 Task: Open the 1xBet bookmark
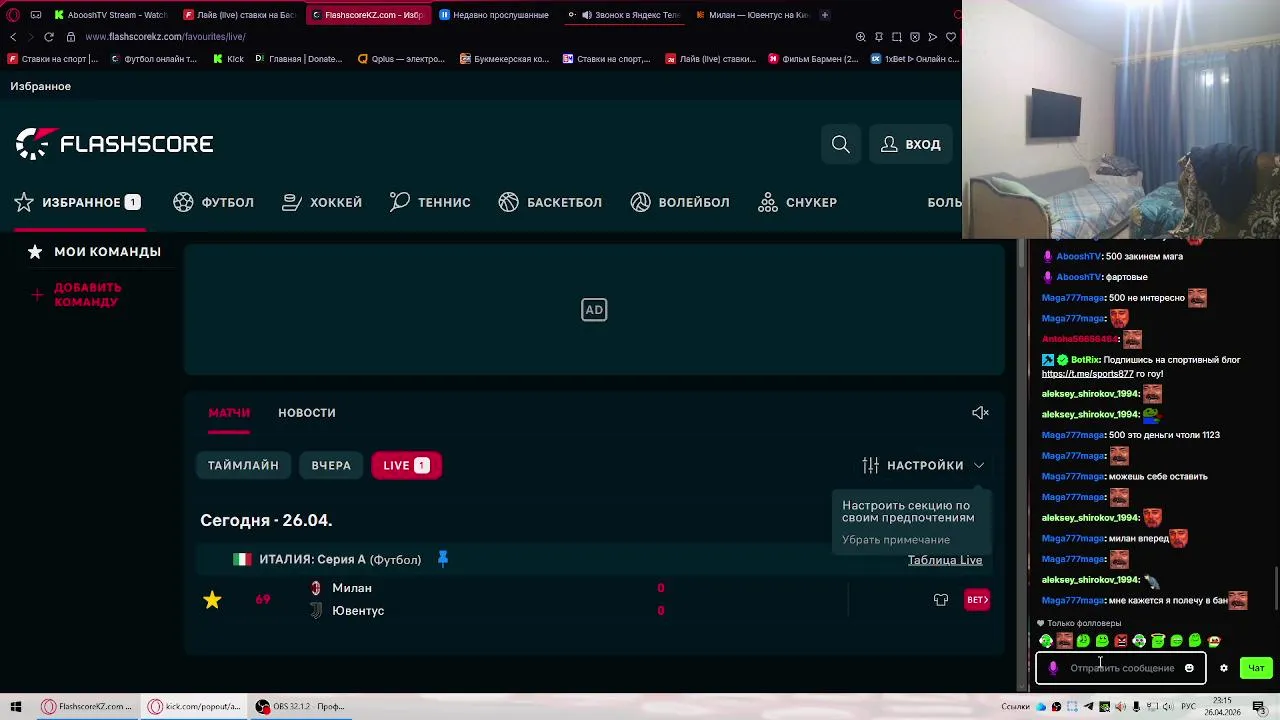click(914, 59)
